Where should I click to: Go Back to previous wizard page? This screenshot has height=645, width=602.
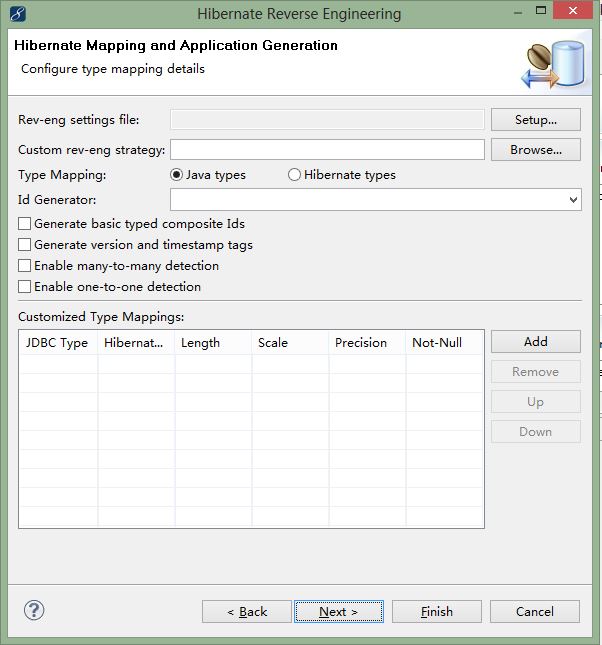tap(246, 612)
